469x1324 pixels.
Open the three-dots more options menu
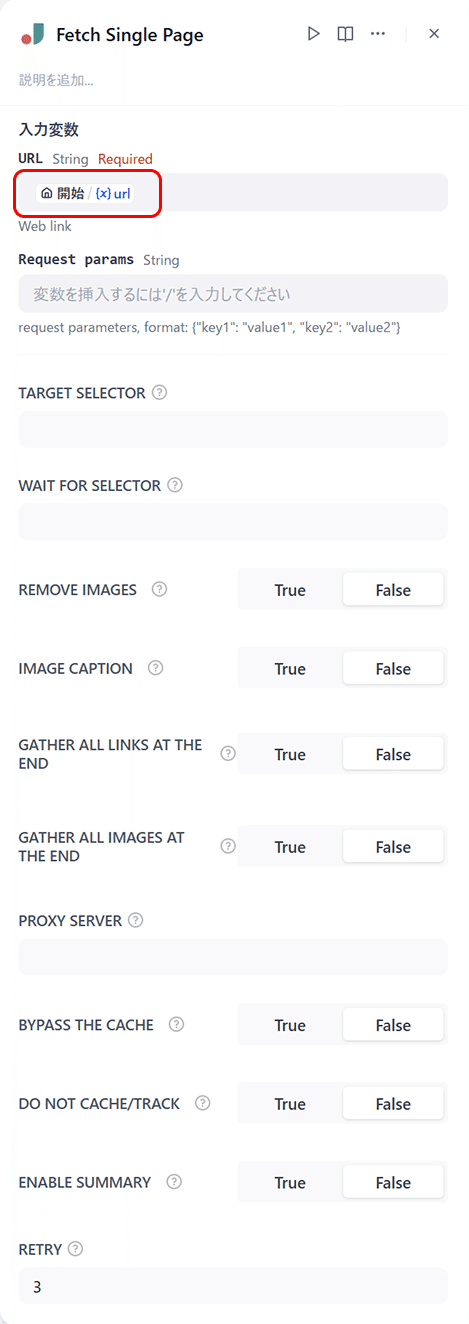377,34
